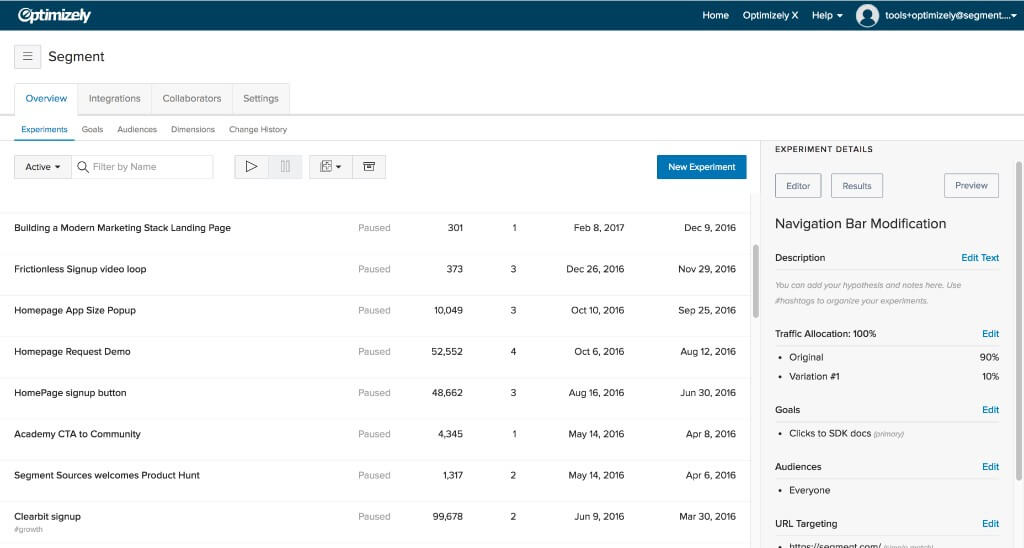Click Clicks to SDK docs goal

pyautogui.click(x=829, y=434)
